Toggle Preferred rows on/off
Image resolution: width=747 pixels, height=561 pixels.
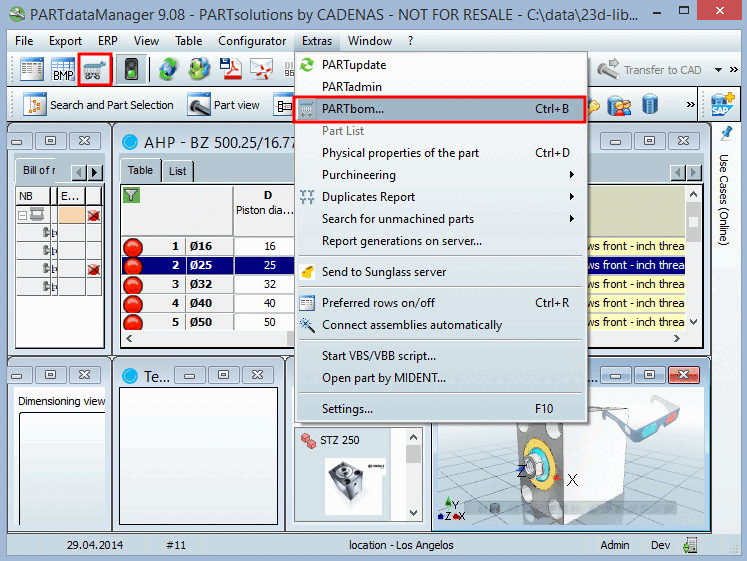pyautogui.click(x=440, y=303)
